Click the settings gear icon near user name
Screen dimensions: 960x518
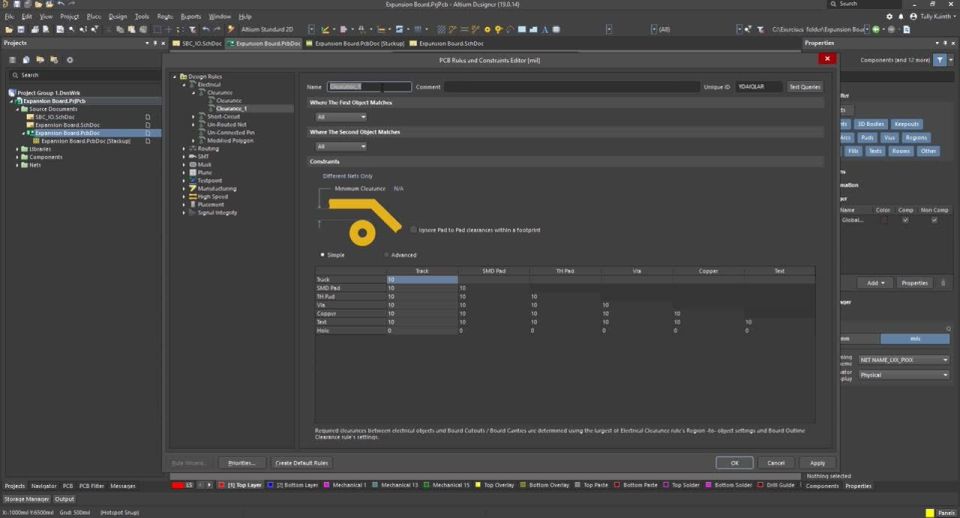890,17
